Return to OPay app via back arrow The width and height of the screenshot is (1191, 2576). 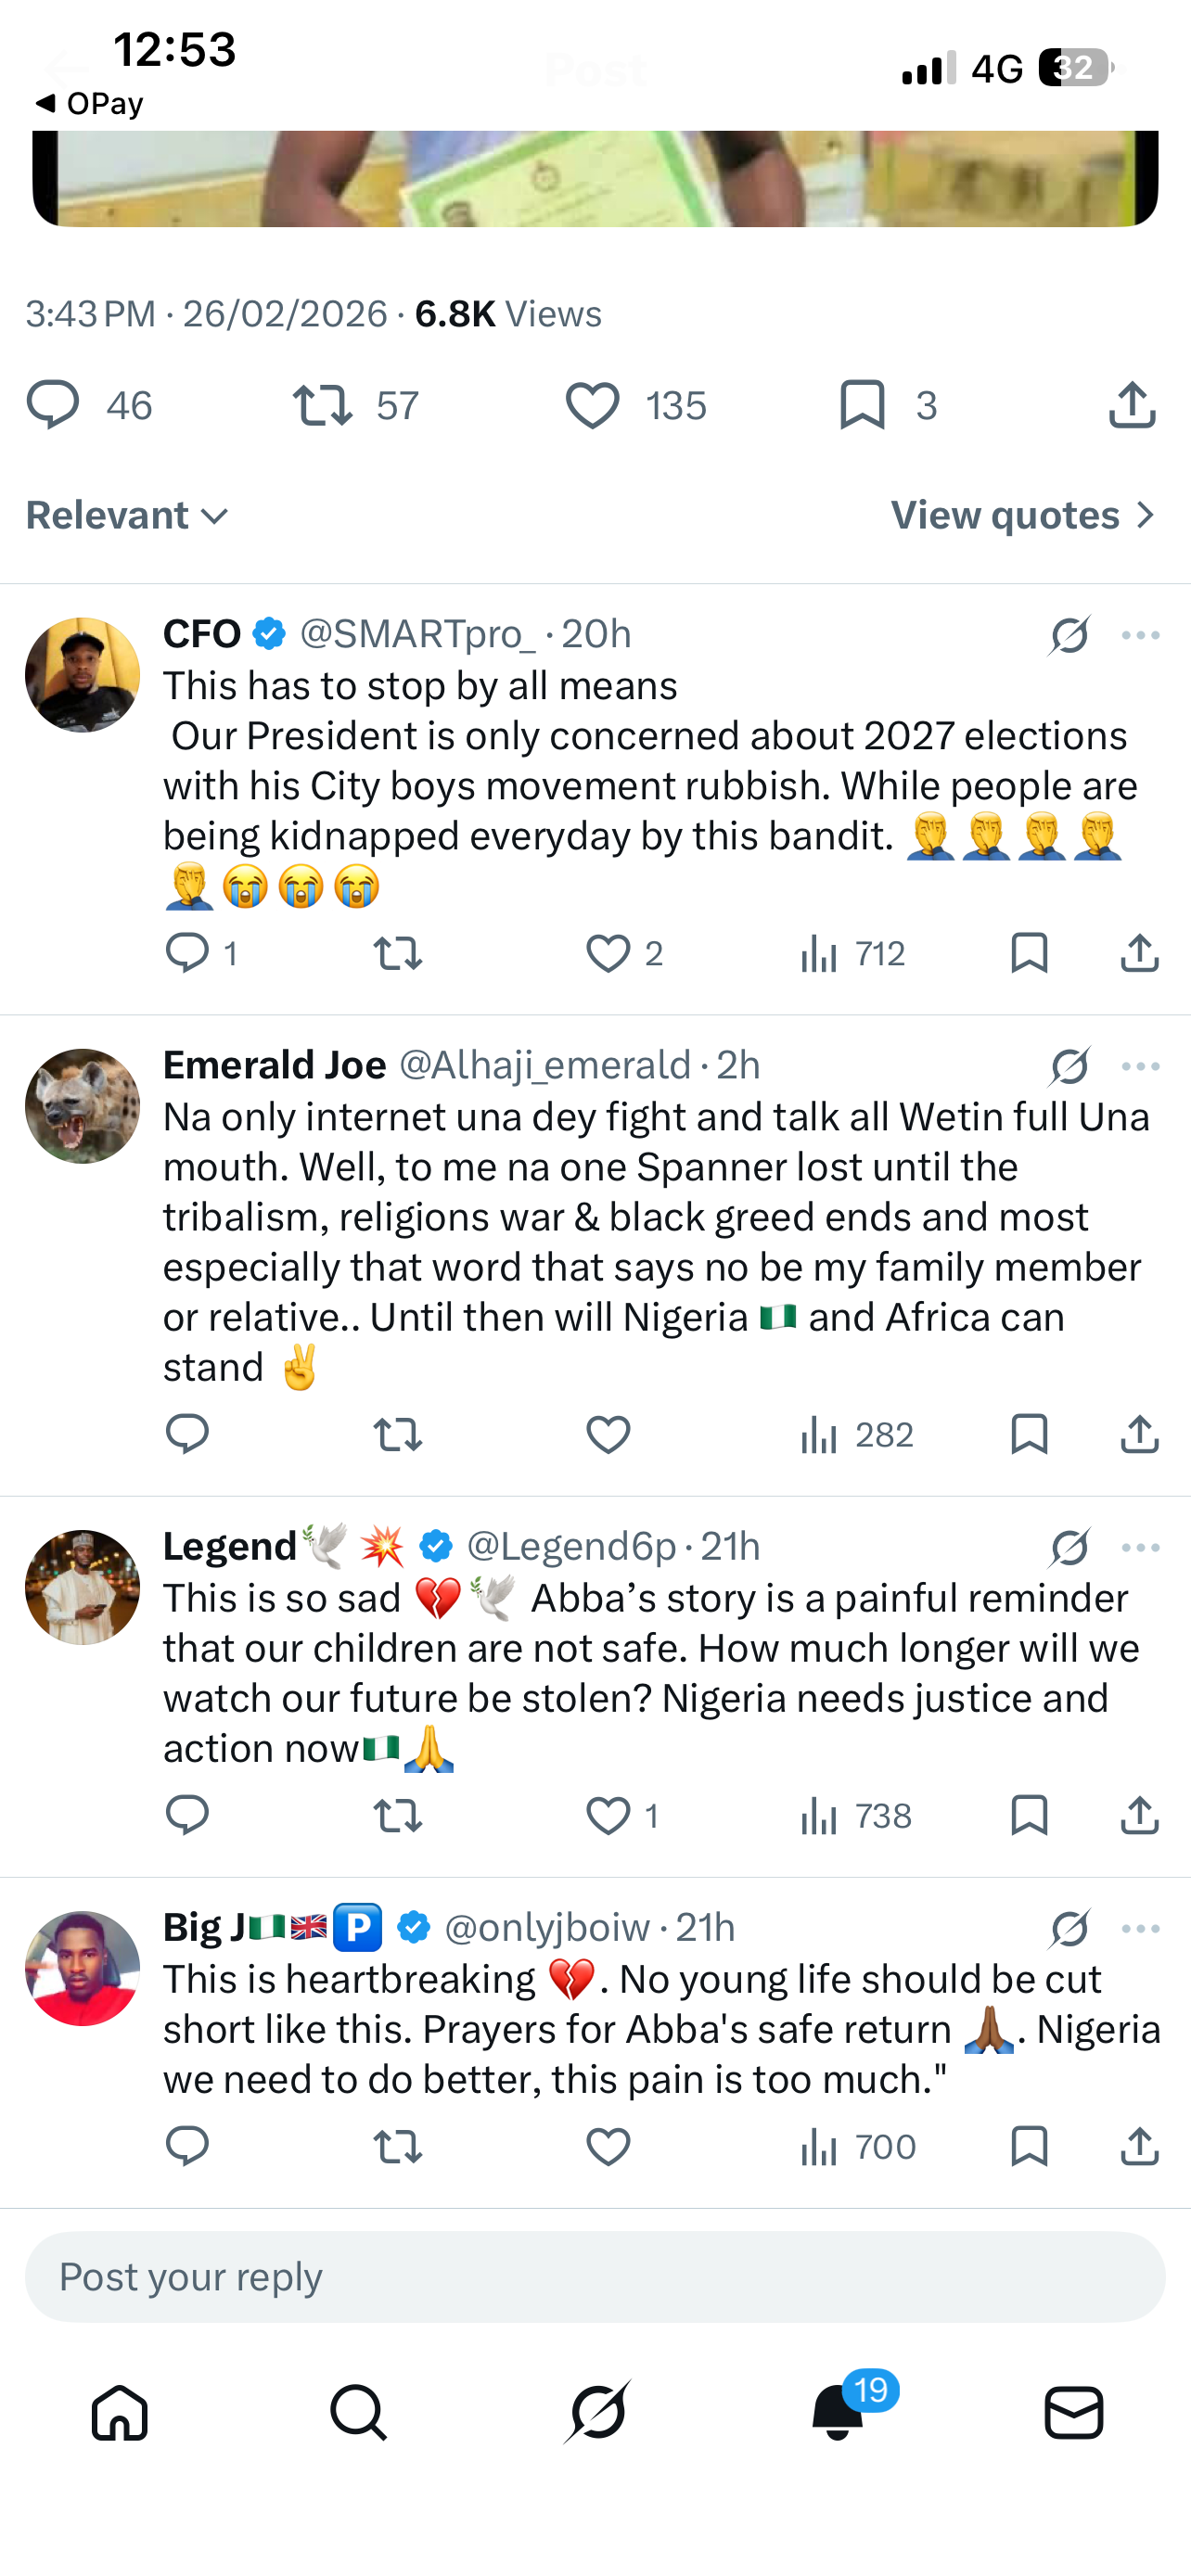click(88, 103)
